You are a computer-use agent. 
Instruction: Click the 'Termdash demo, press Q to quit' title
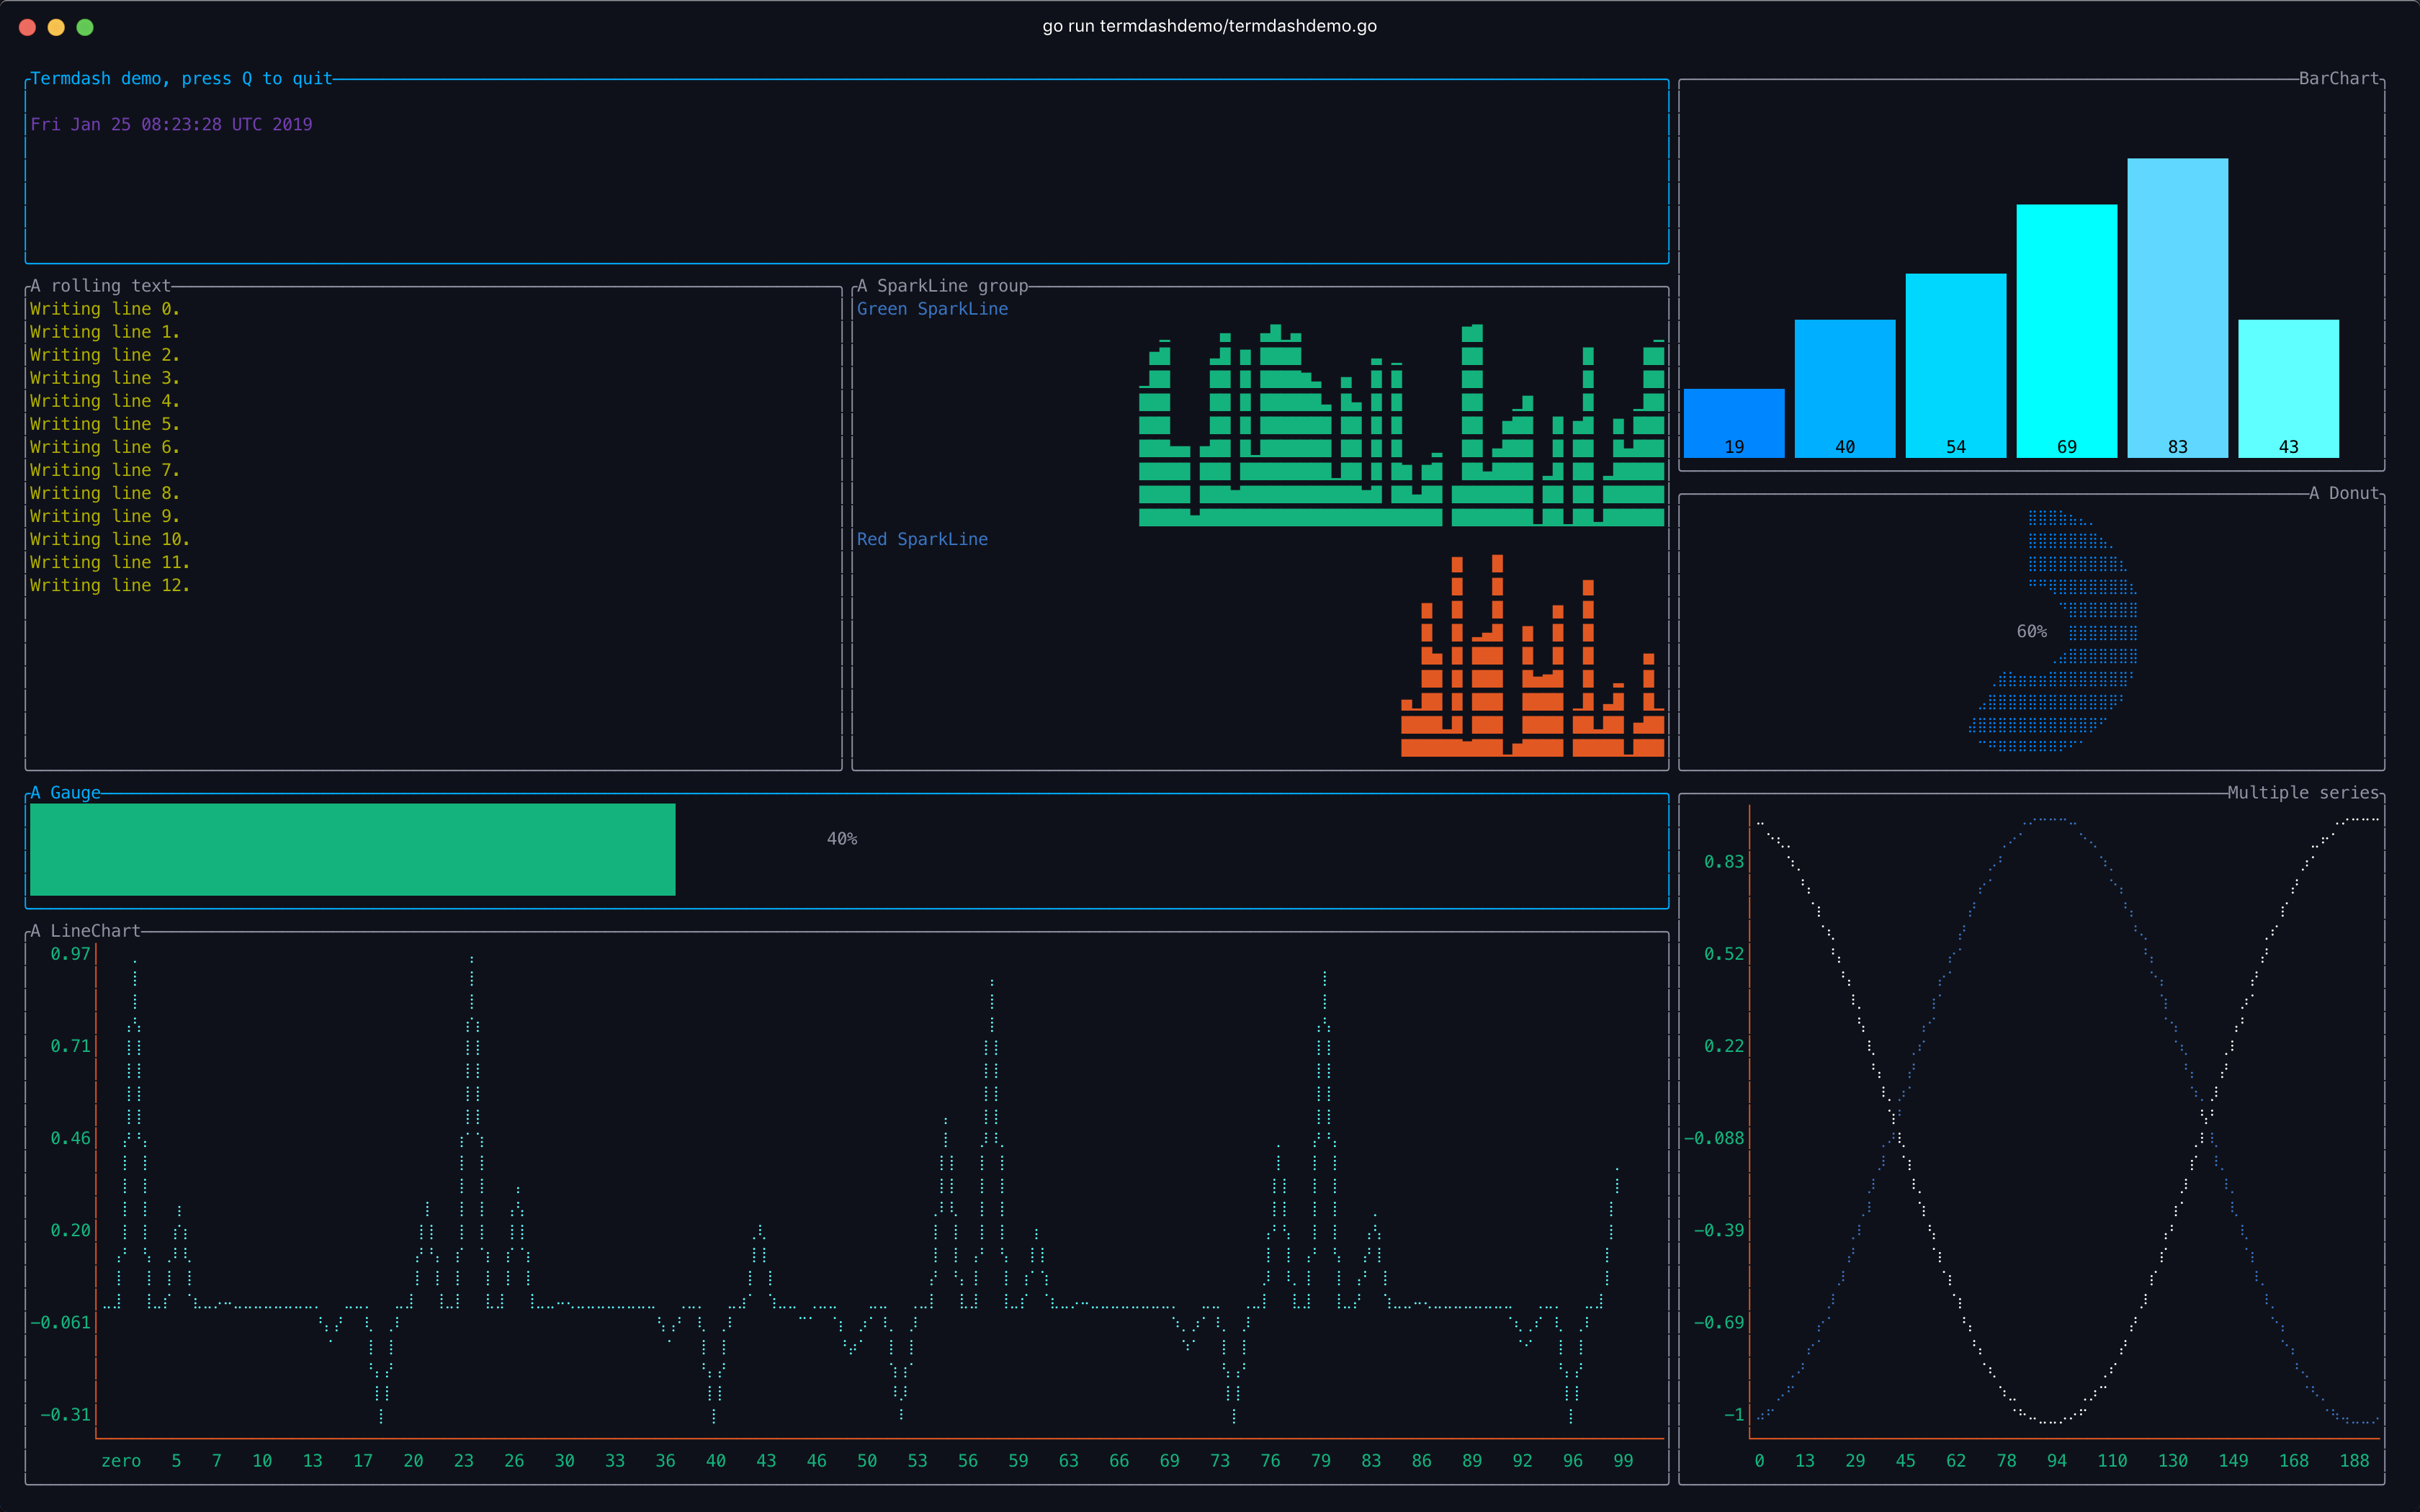181,78
